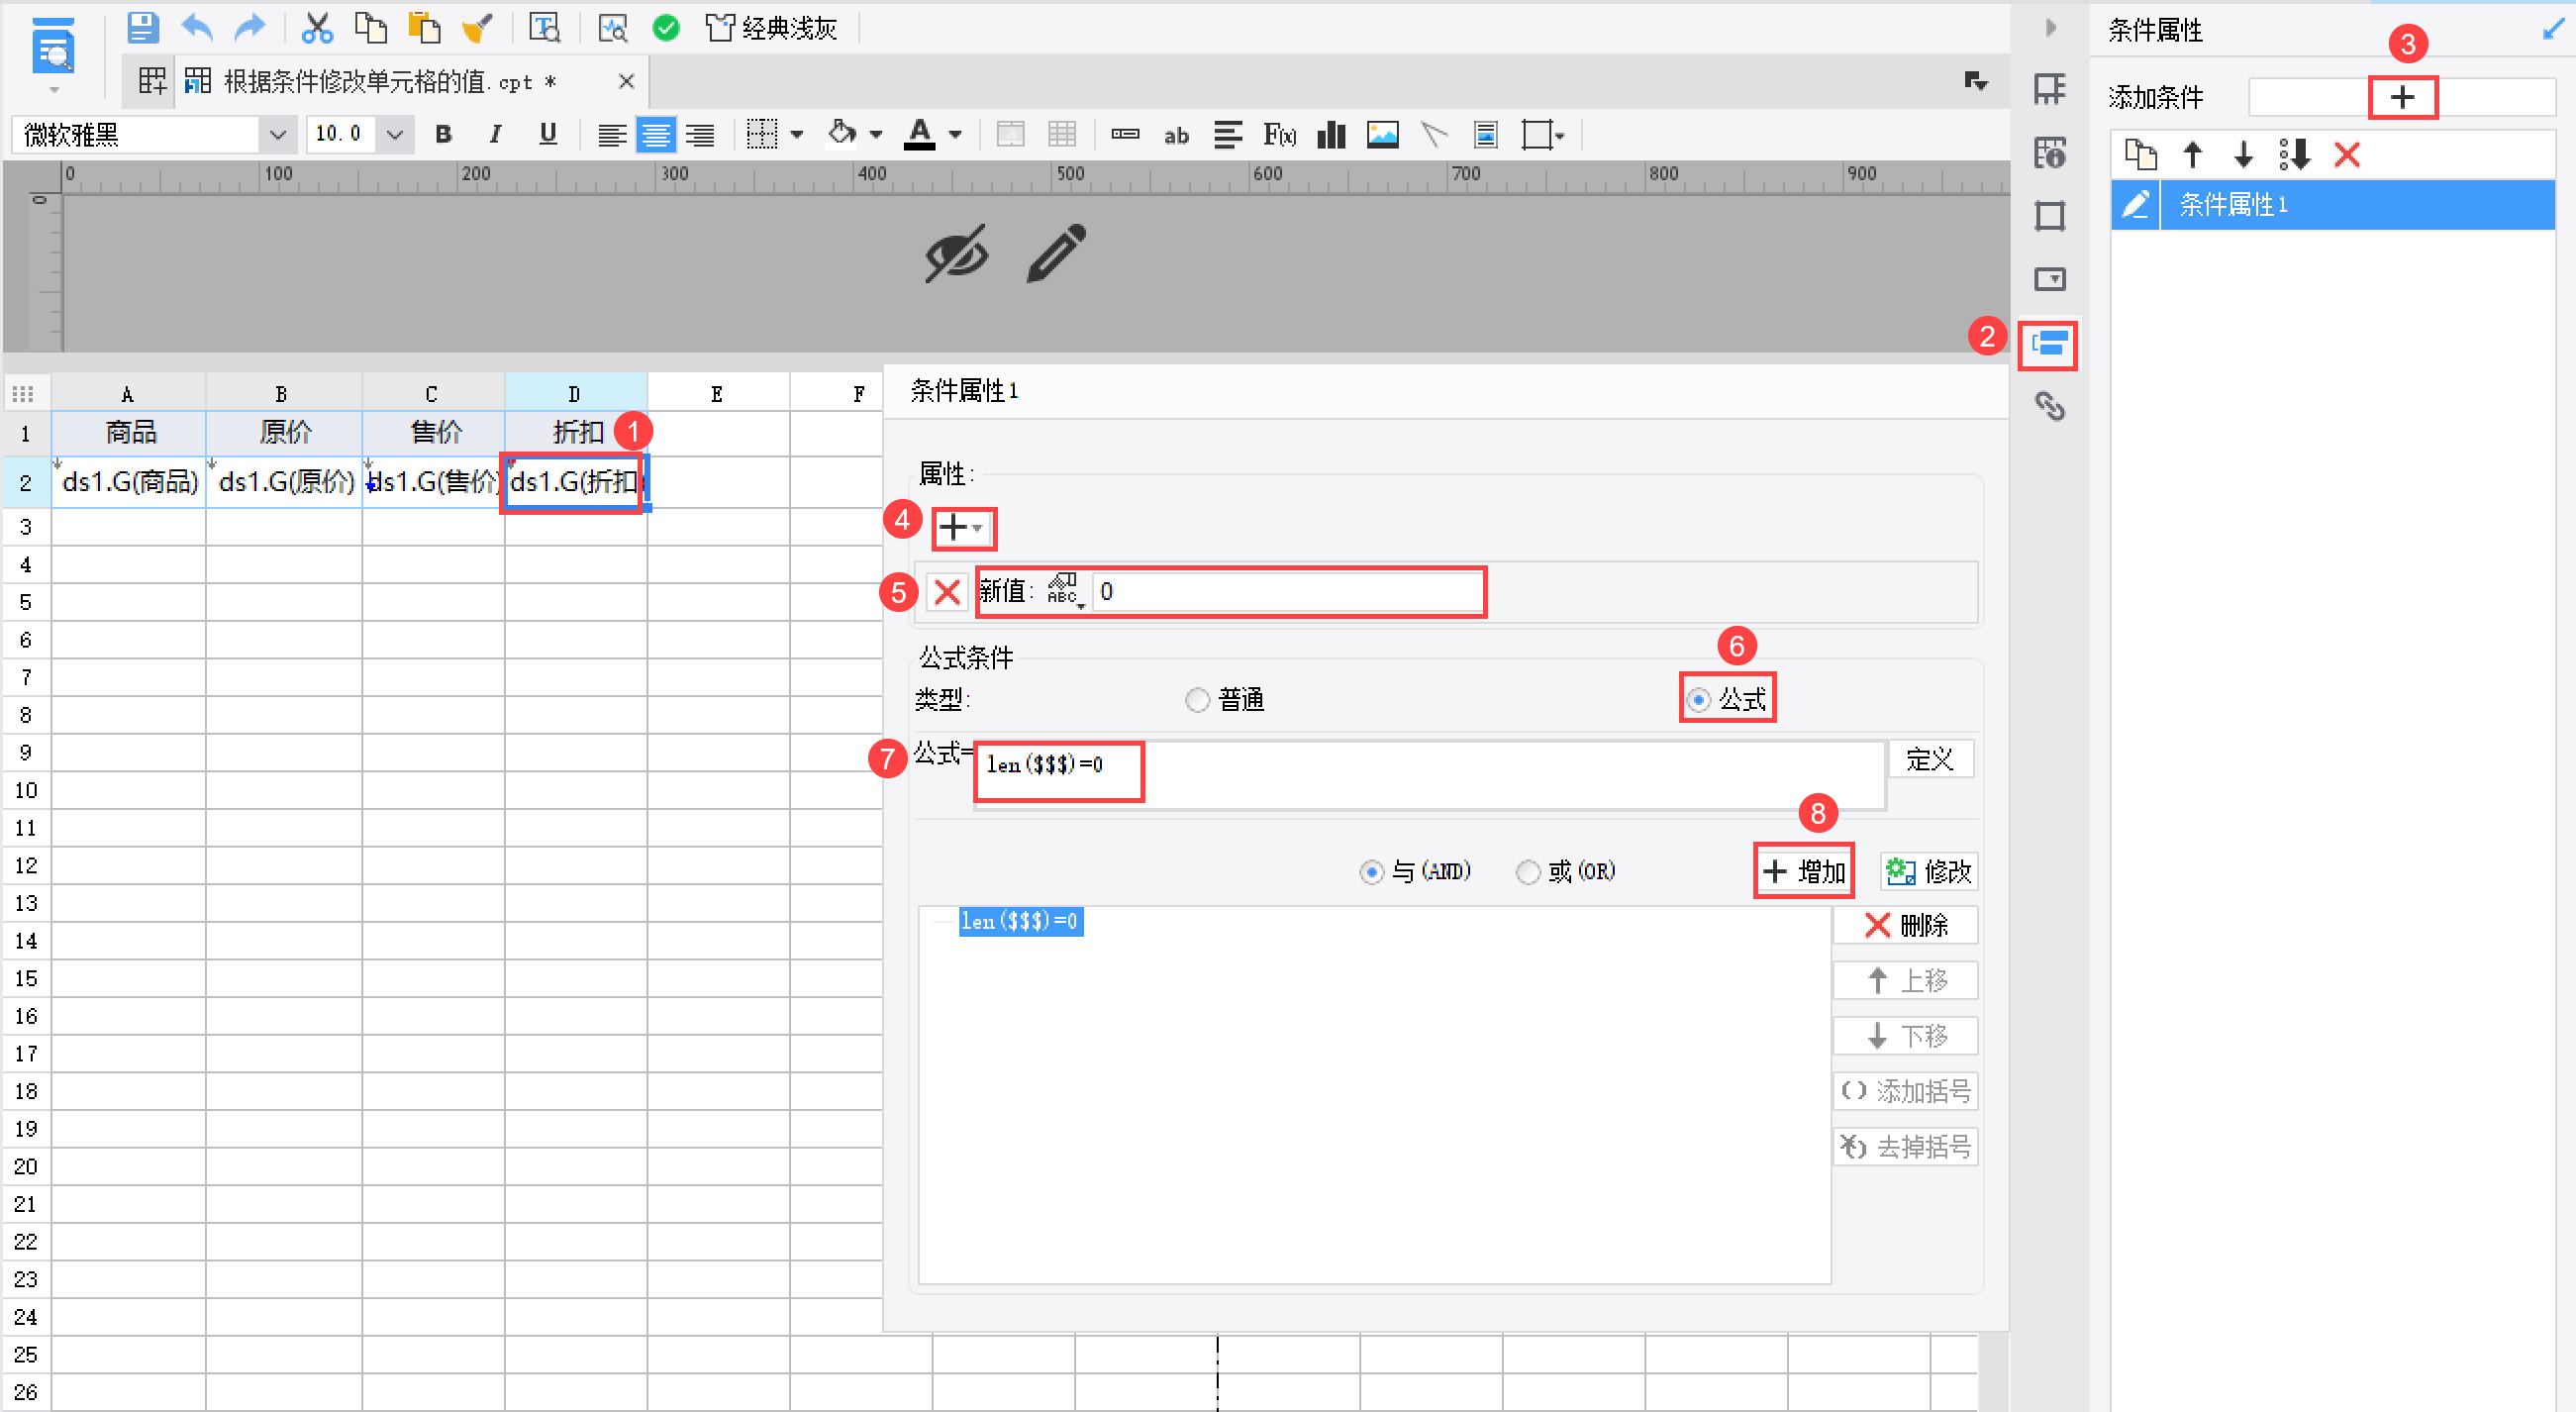The image size is (2576, 1412).
Task: Click the 定义 button next to the formula
Action: [x=1929, y=760]
